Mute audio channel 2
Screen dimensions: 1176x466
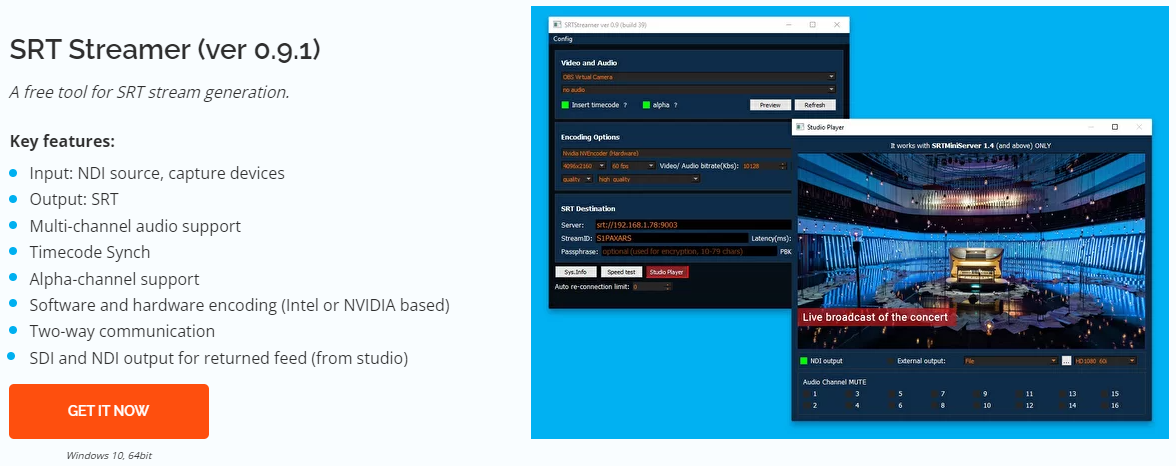point(806,405)
